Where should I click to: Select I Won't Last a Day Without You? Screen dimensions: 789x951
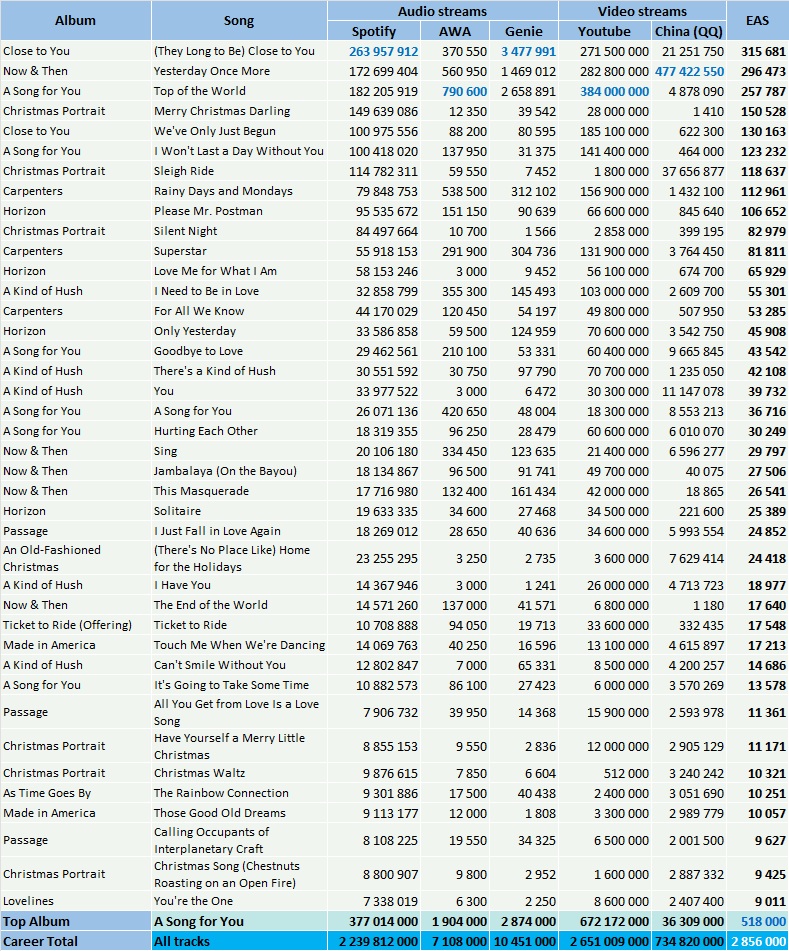click(x=238, y=151)
